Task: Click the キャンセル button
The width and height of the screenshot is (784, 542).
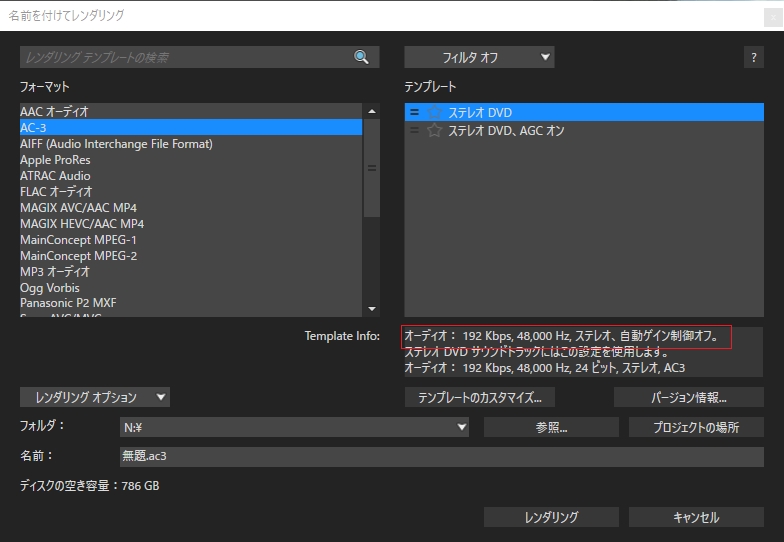Action: coord(696,517)
